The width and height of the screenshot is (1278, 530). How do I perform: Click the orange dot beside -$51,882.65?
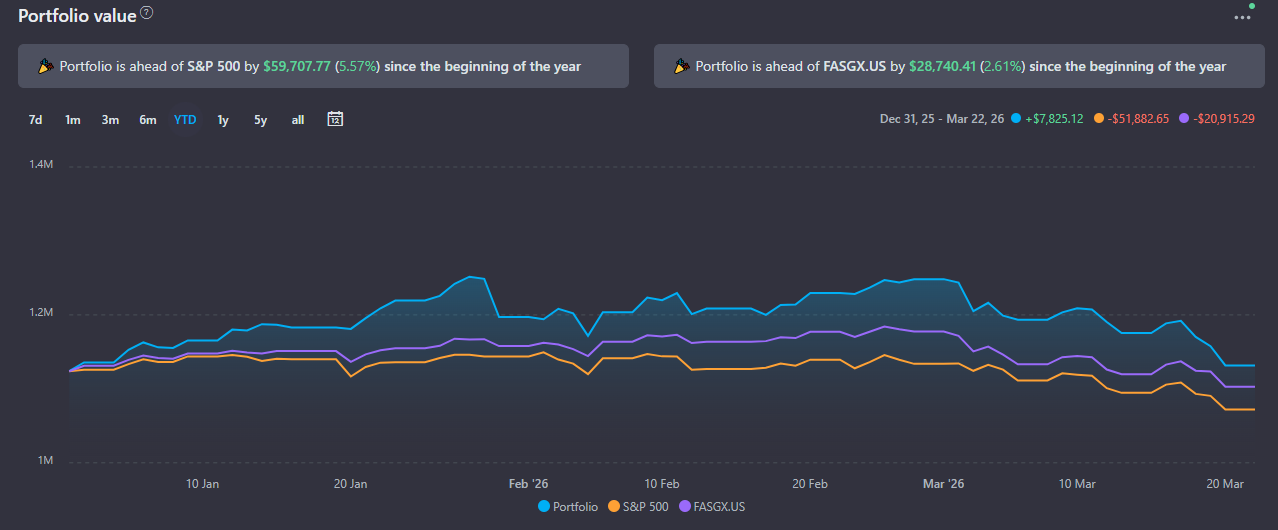[x=1098, y=118]
